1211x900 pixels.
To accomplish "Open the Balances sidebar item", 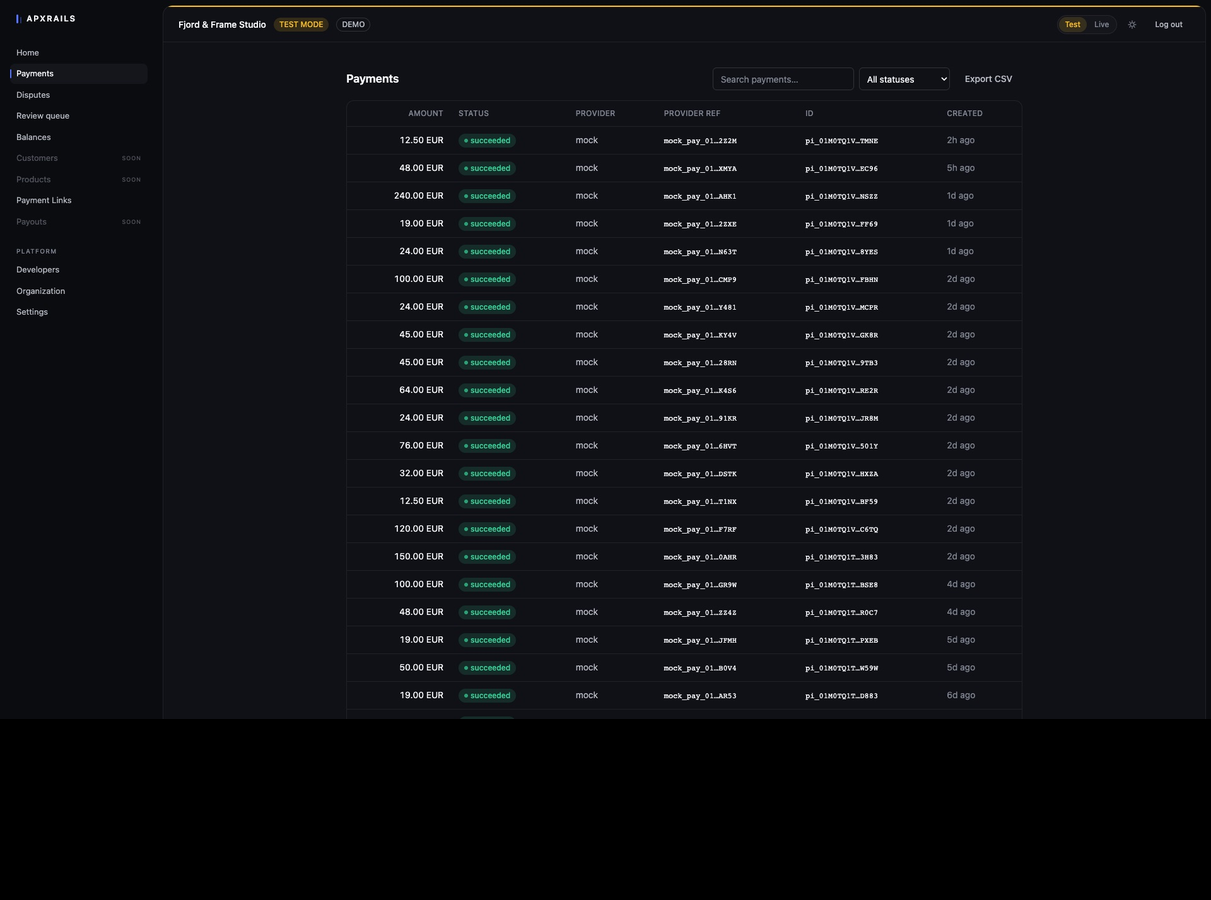I will click(x=33, y=137).
